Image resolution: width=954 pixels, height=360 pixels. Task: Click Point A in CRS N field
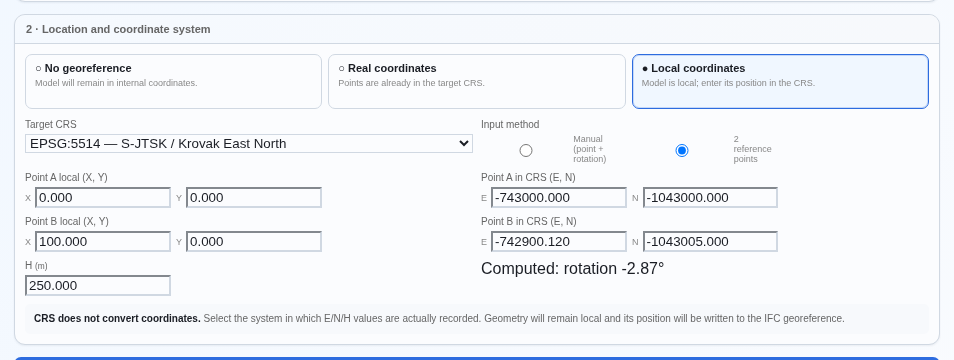710,198
